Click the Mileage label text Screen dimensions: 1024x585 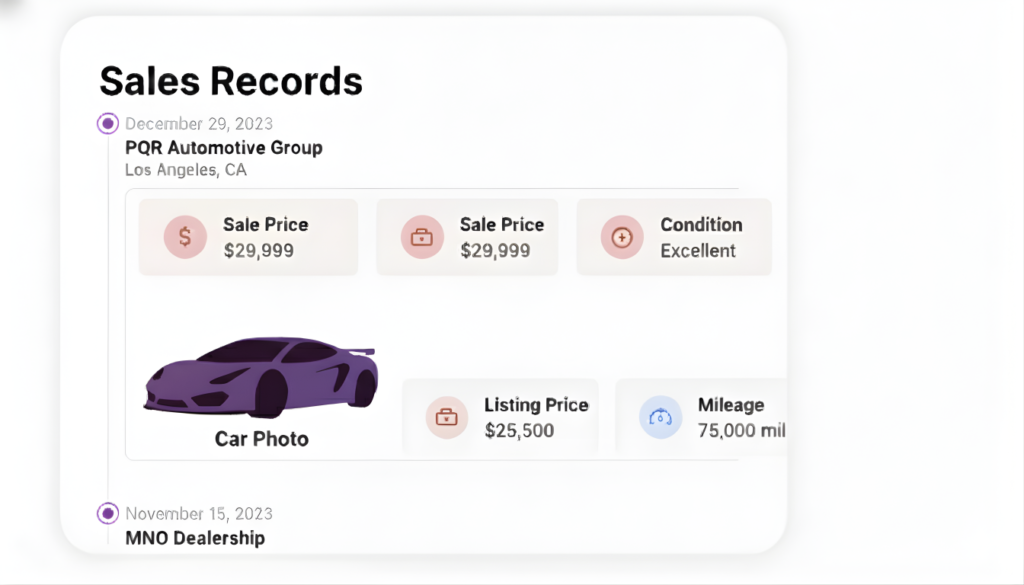[x=731, y=405]
